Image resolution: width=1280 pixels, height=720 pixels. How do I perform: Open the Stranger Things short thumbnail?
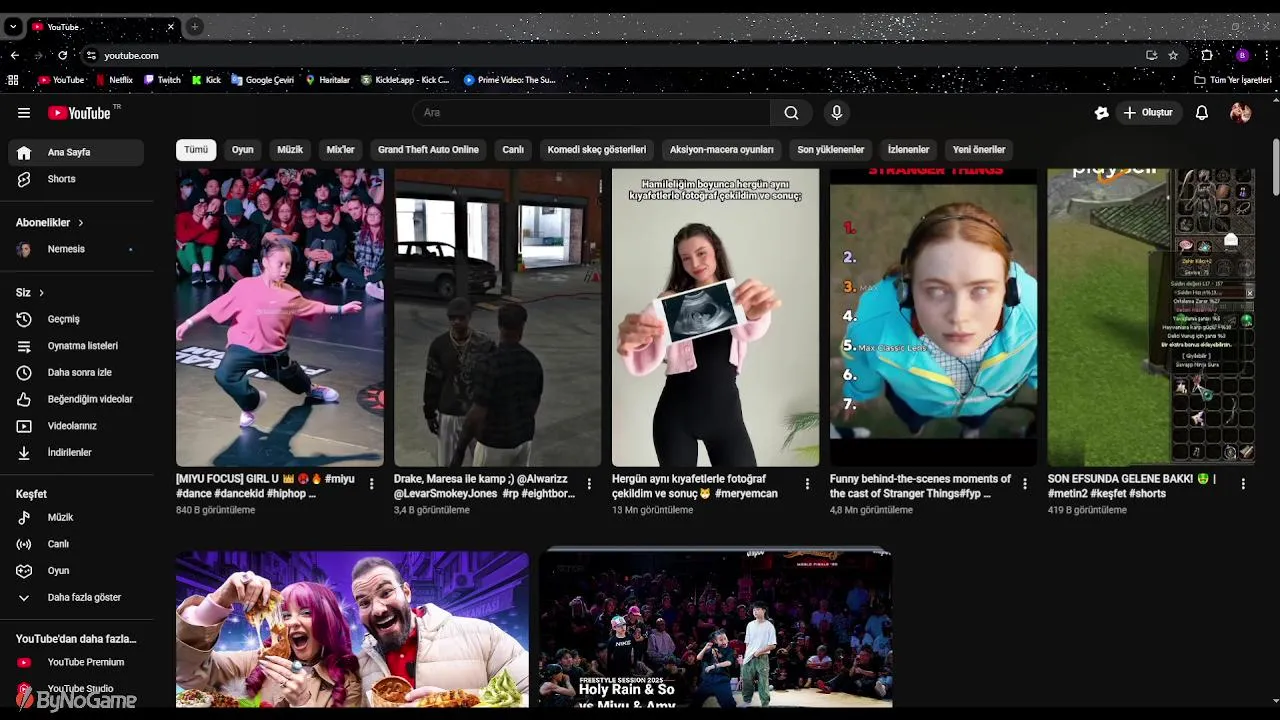(x=933, y=317)
